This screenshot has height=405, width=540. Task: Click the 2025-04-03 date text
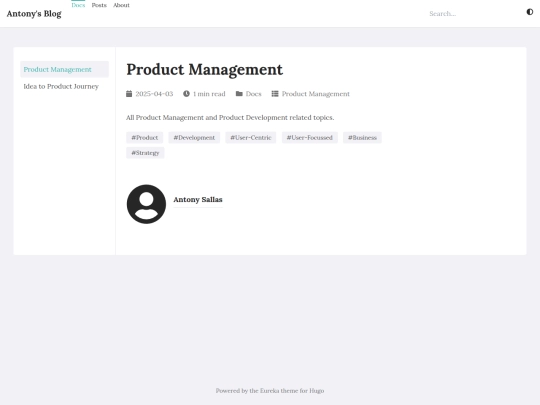[154, 94]
